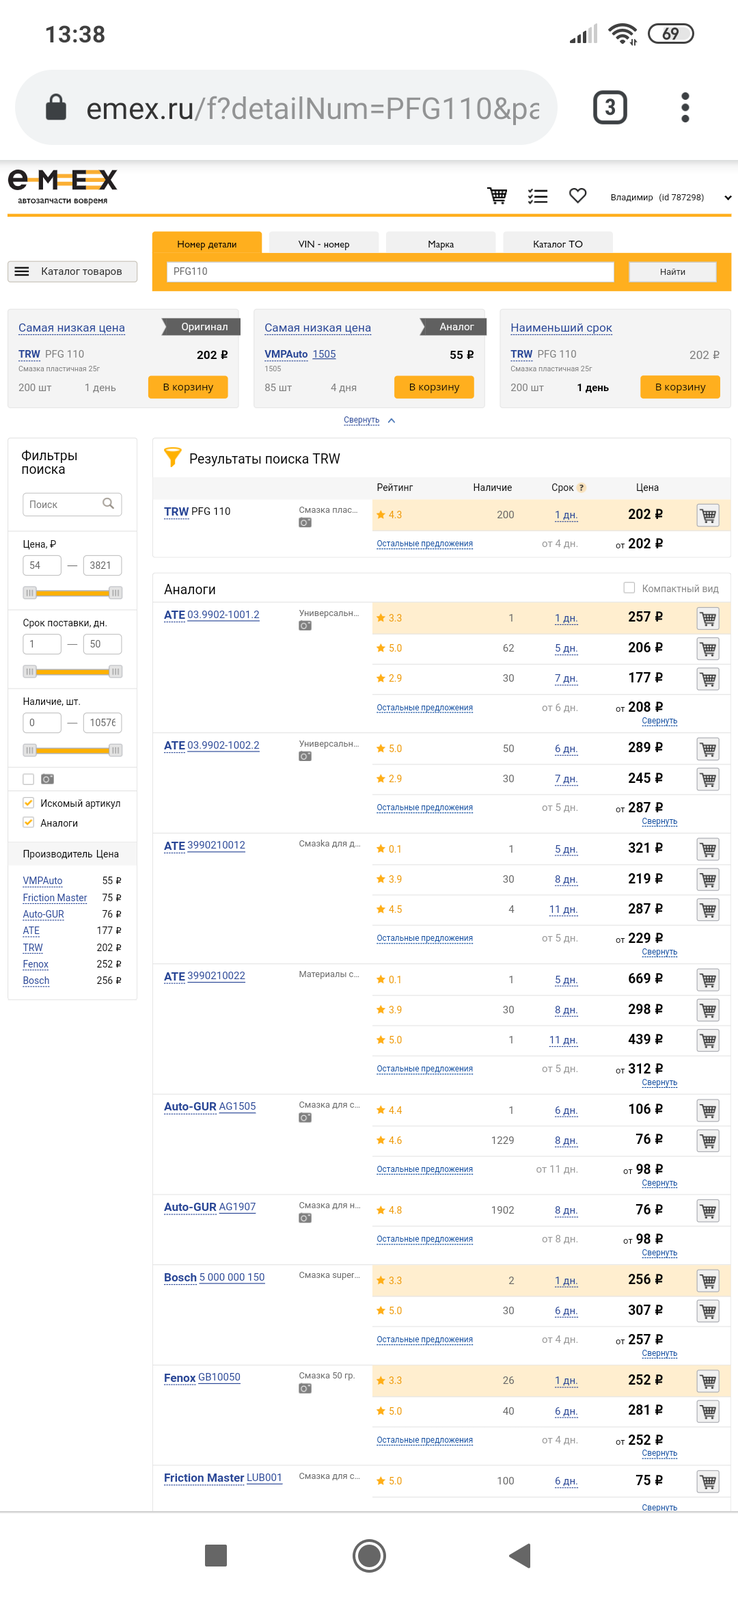Add ATE 03.9902-1002.2 at 289 ₽ to cart
Viewport: 738px width, 1600px height.
[x=708, y=749]
